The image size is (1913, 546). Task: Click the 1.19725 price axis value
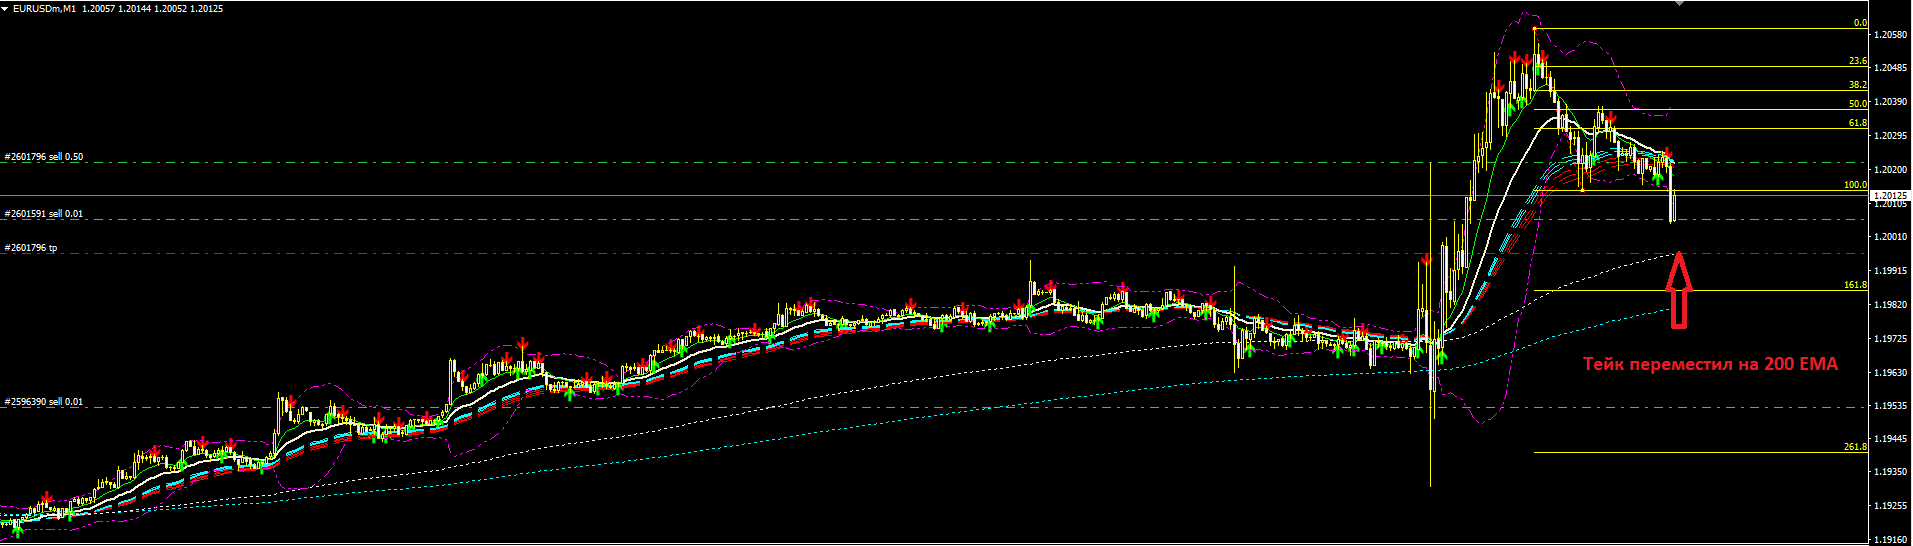click(x=1892, y=339)
